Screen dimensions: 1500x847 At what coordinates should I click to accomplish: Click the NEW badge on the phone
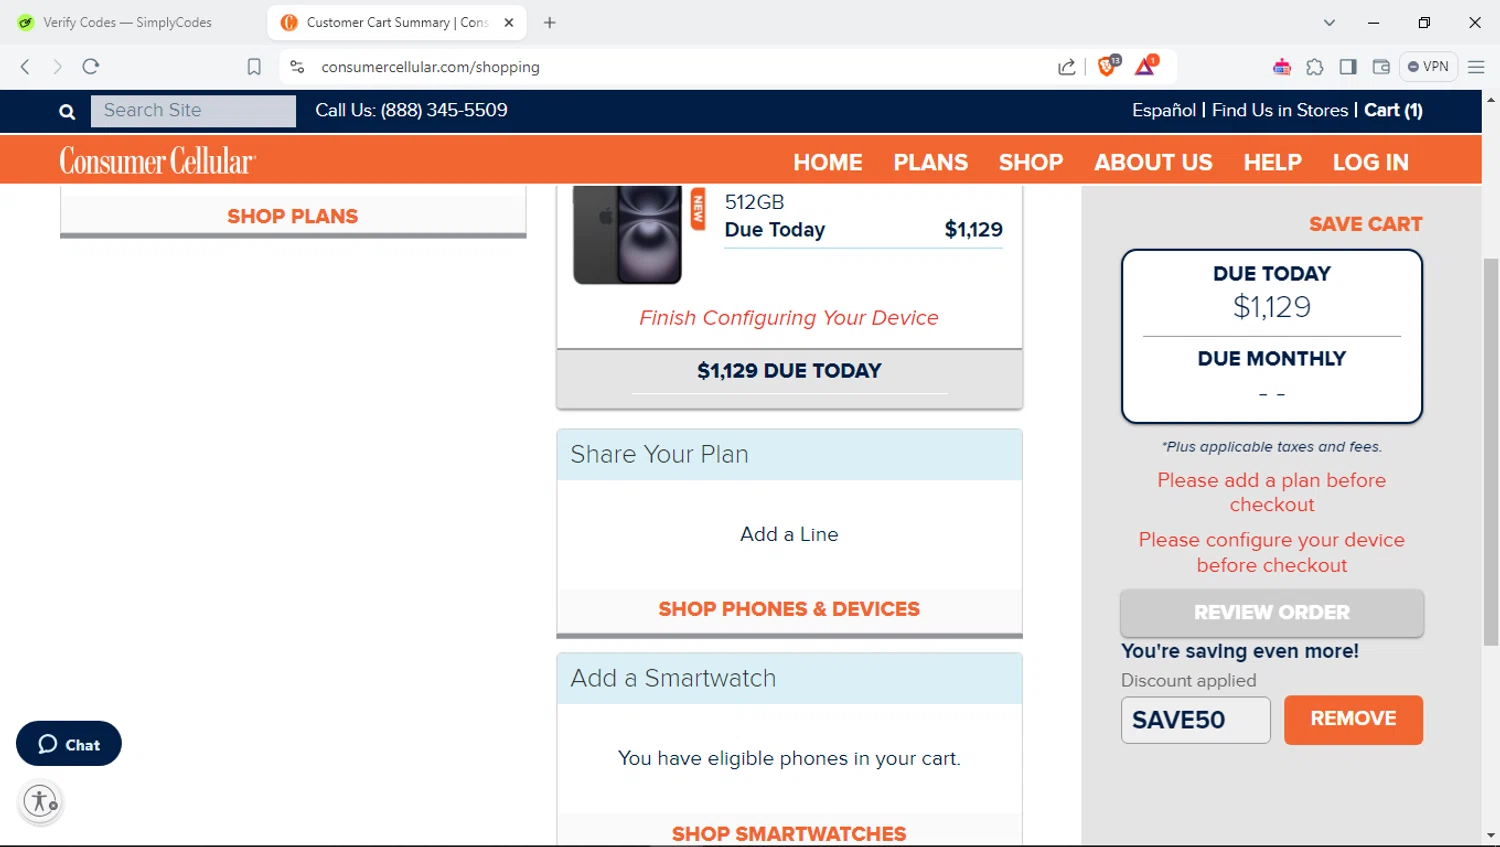tap(698, 209)
